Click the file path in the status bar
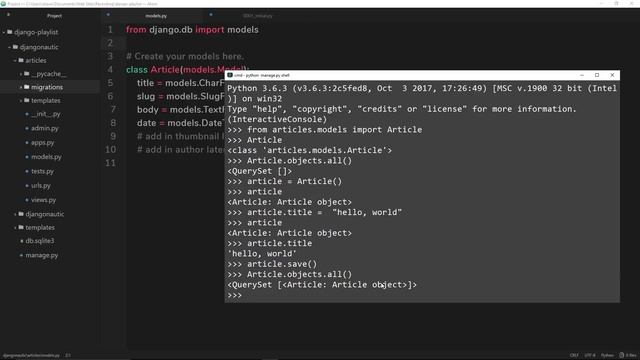This screenshot has width=640, height=360. click(31, 356)
